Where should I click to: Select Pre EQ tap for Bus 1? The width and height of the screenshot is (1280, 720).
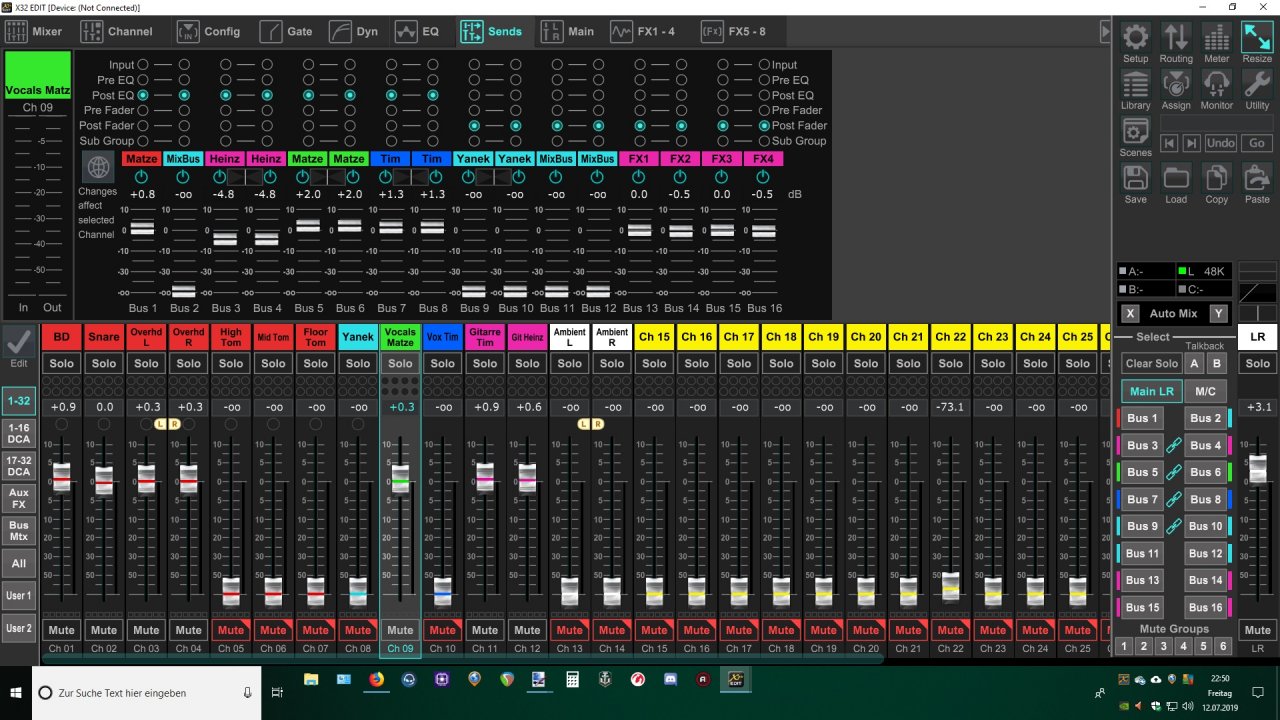point(143,80)
